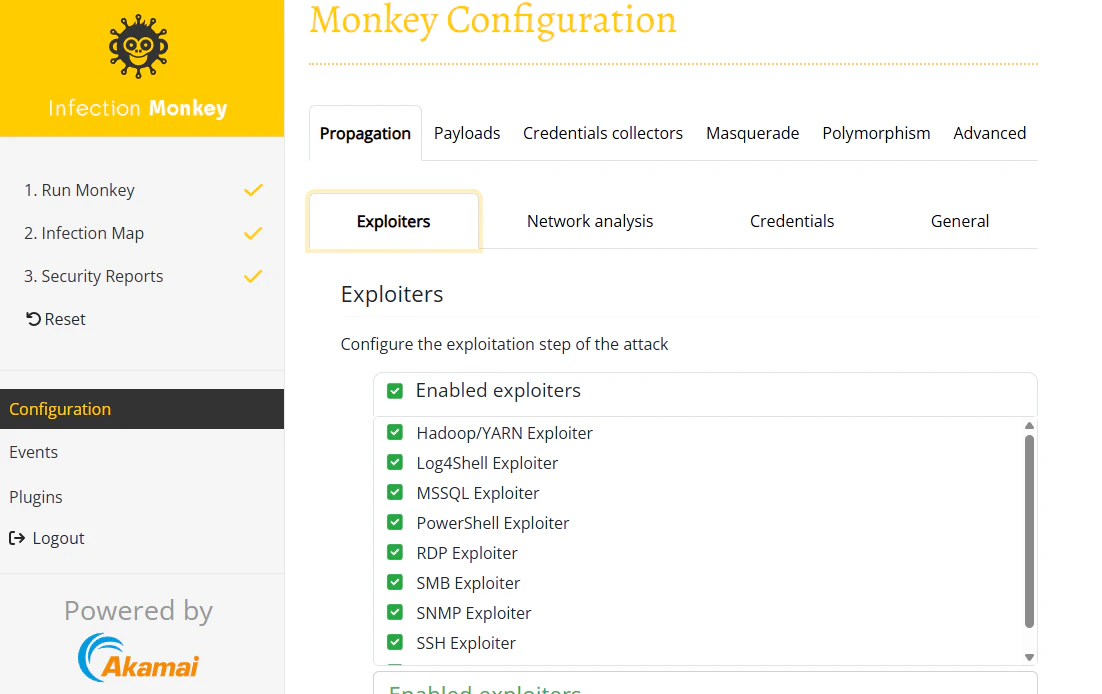Go to 1. Run Monkey page
This screenshot has width=1102, height=694.
click(79, 191)
